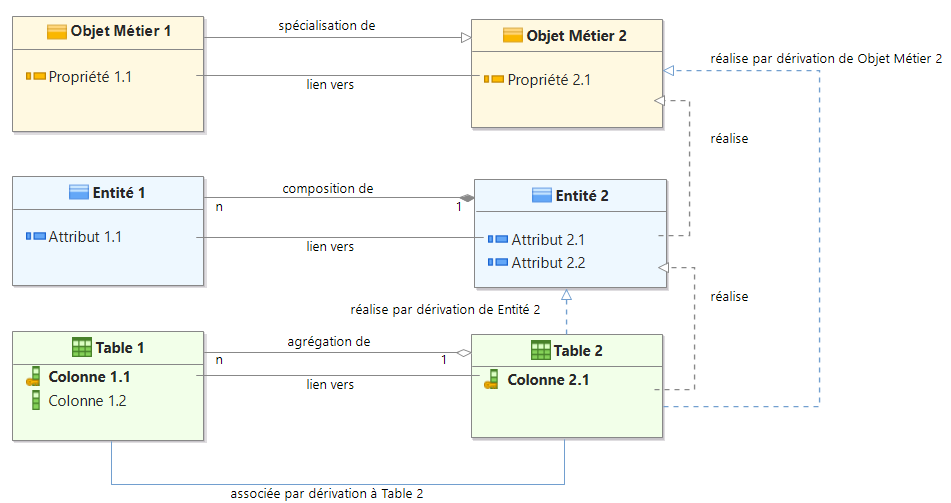Click the Entité 1 header icon

(79, 192)
